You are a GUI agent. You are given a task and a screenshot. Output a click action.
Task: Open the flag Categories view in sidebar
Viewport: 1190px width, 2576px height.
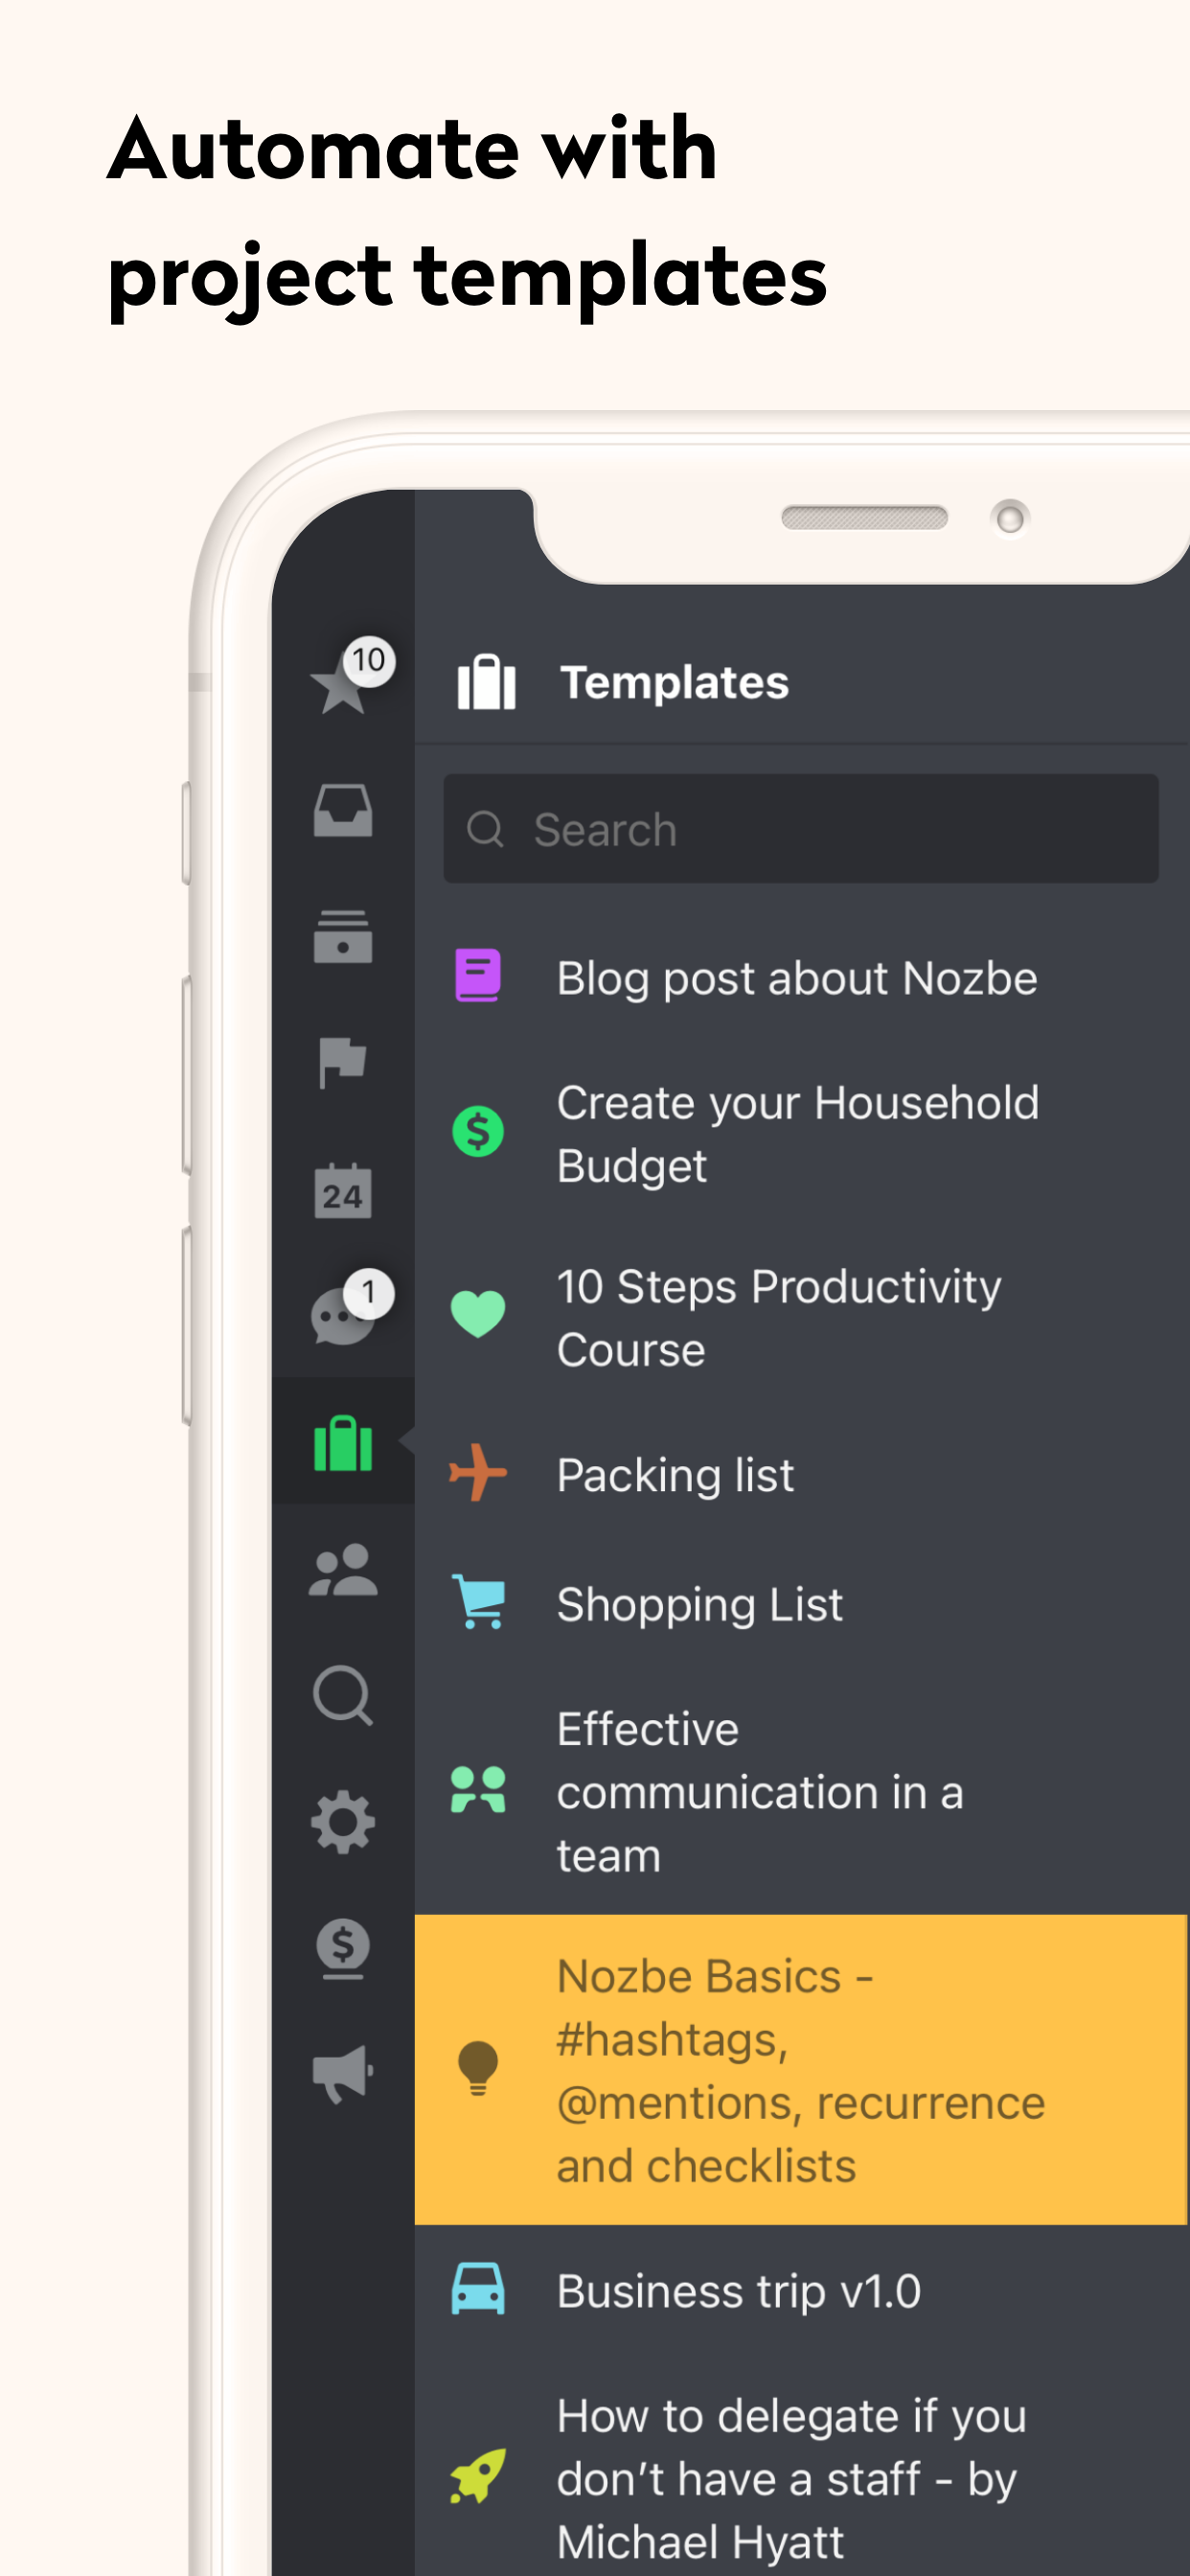342,1062
